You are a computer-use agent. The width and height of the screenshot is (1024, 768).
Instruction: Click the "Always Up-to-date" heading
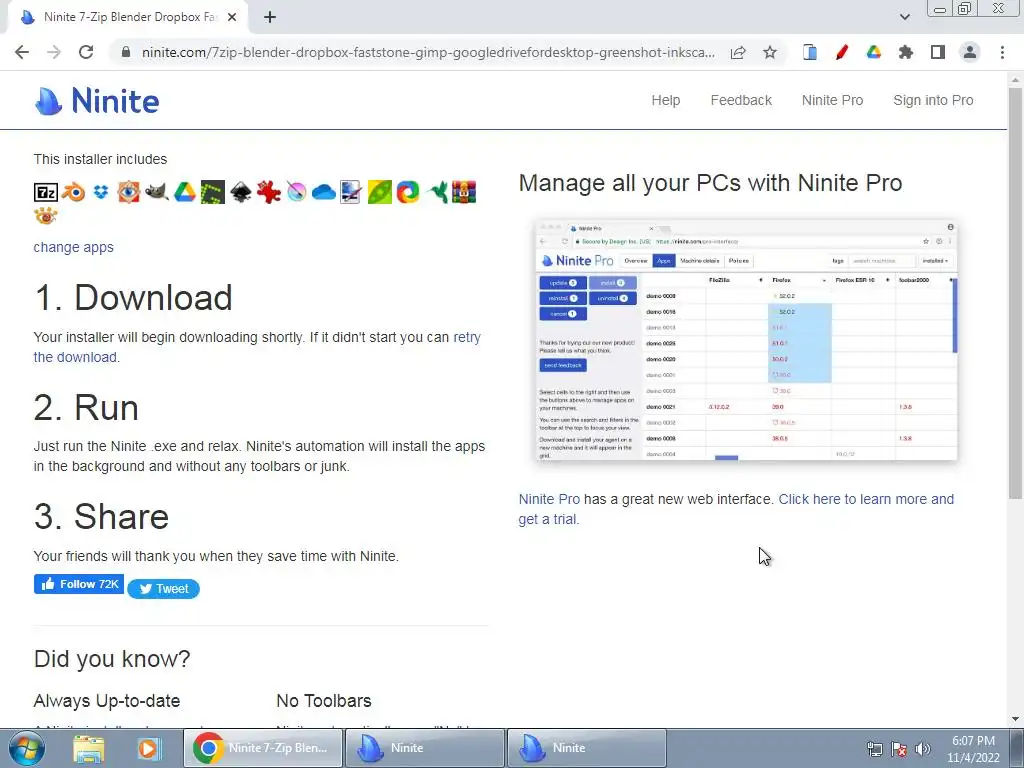pyautogui.click(x=106, y=701)
